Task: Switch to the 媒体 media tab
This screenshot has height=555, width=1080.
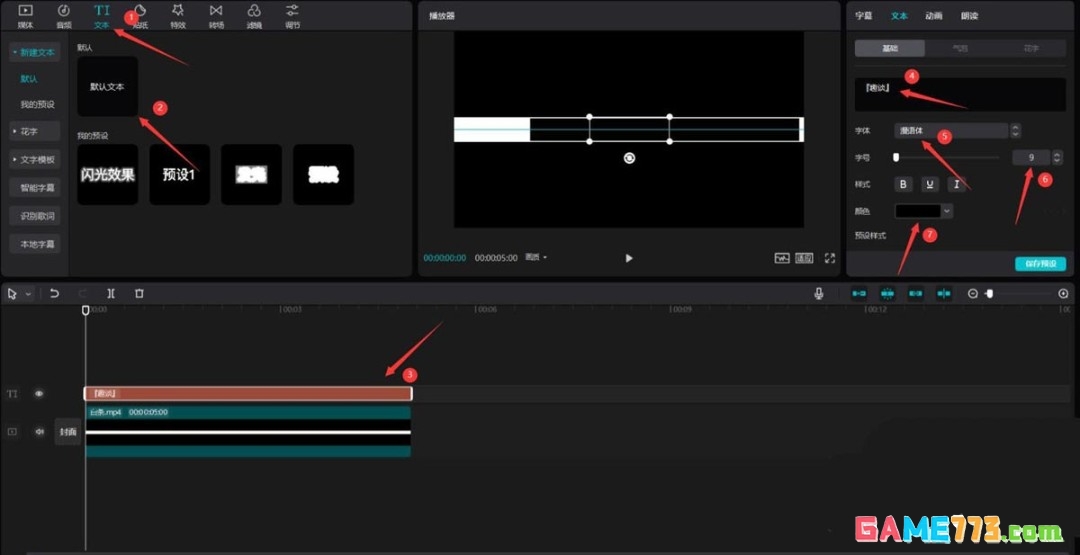Action: (x=25, y=15)
